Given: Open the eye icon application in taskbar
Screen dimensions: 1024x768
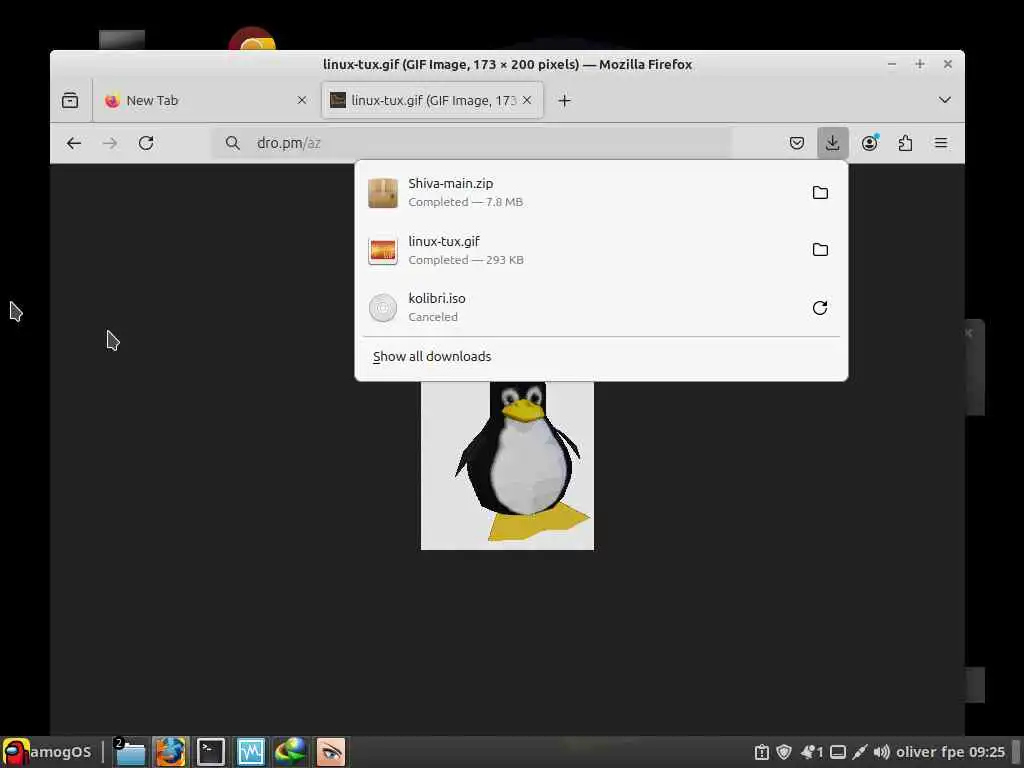Looking at the screenshot, I should (x=330, y=752).
